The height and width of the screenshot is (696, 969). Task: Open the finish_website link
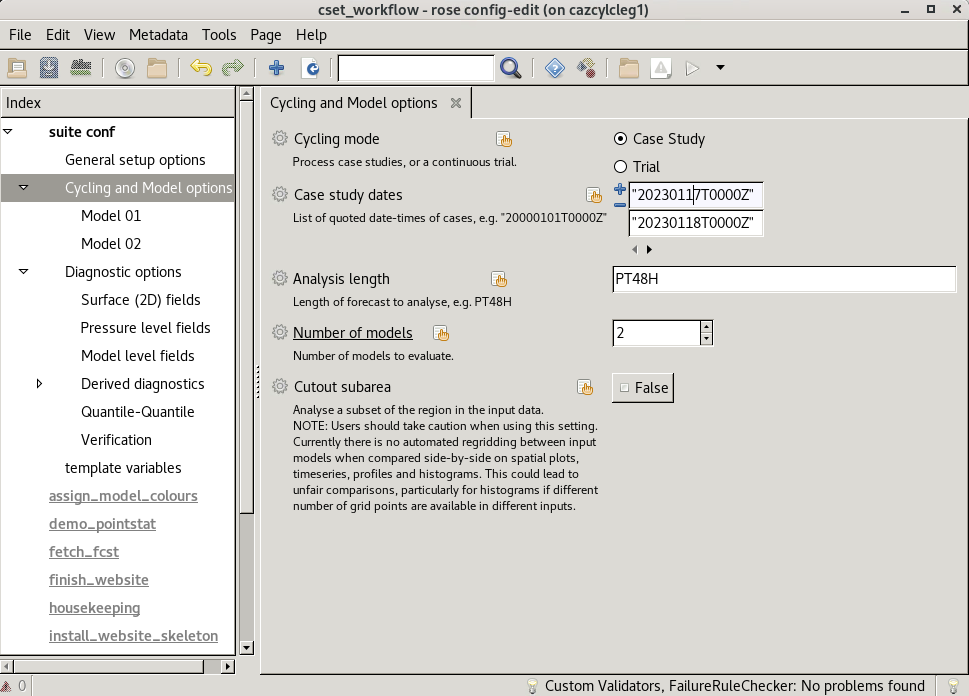coord(98,580)
